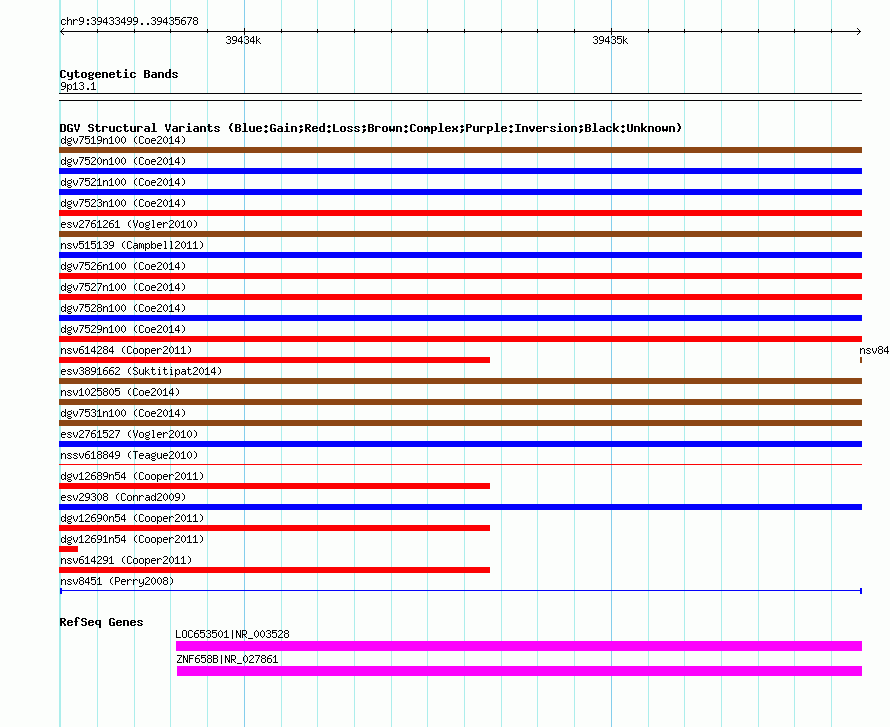Click the tiny red bar under dgv12691n54
890x727 pixels.
point(69,549)
